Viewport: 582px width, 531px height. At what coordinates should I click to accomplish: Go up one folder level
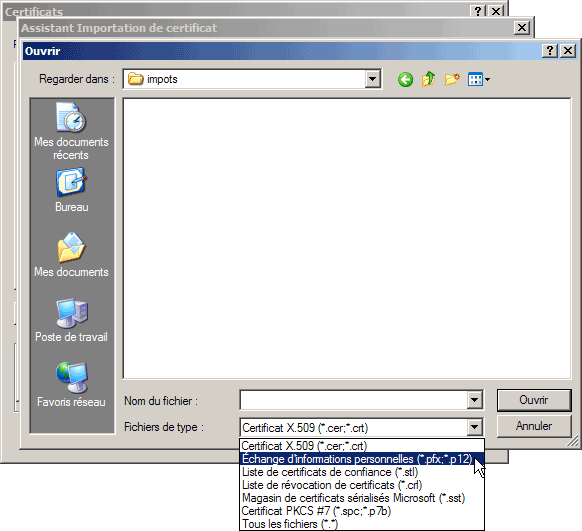(x=428, y=79)
